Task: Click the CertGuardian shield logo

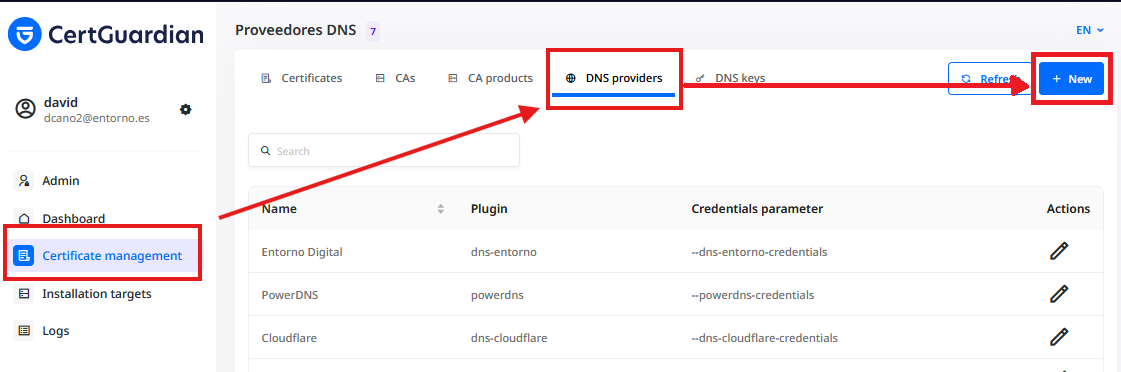Action: (24, 34)
